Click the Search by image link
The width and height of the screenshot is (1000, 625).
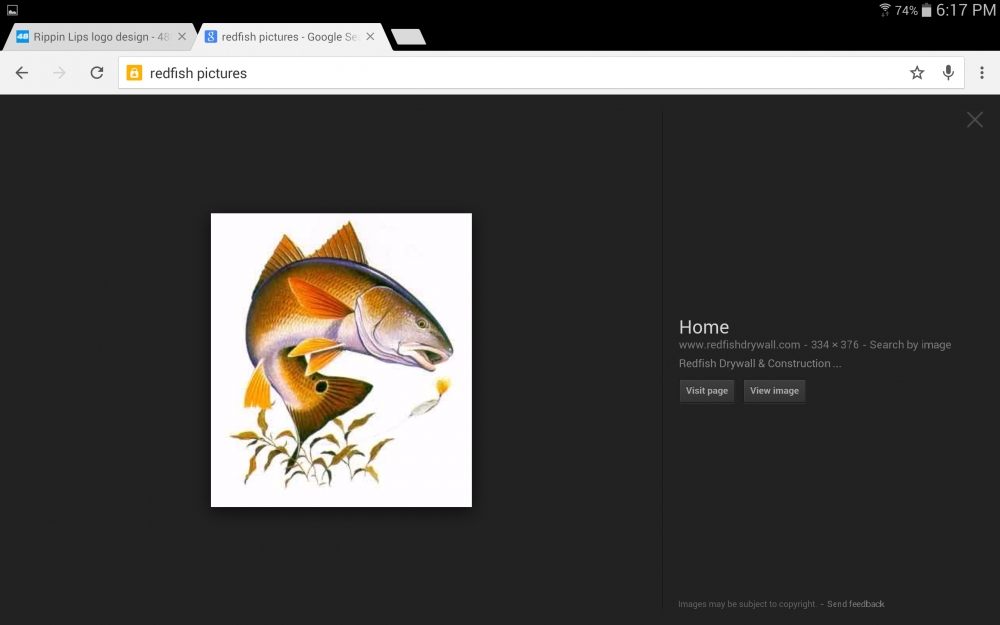tap(910, 345)
